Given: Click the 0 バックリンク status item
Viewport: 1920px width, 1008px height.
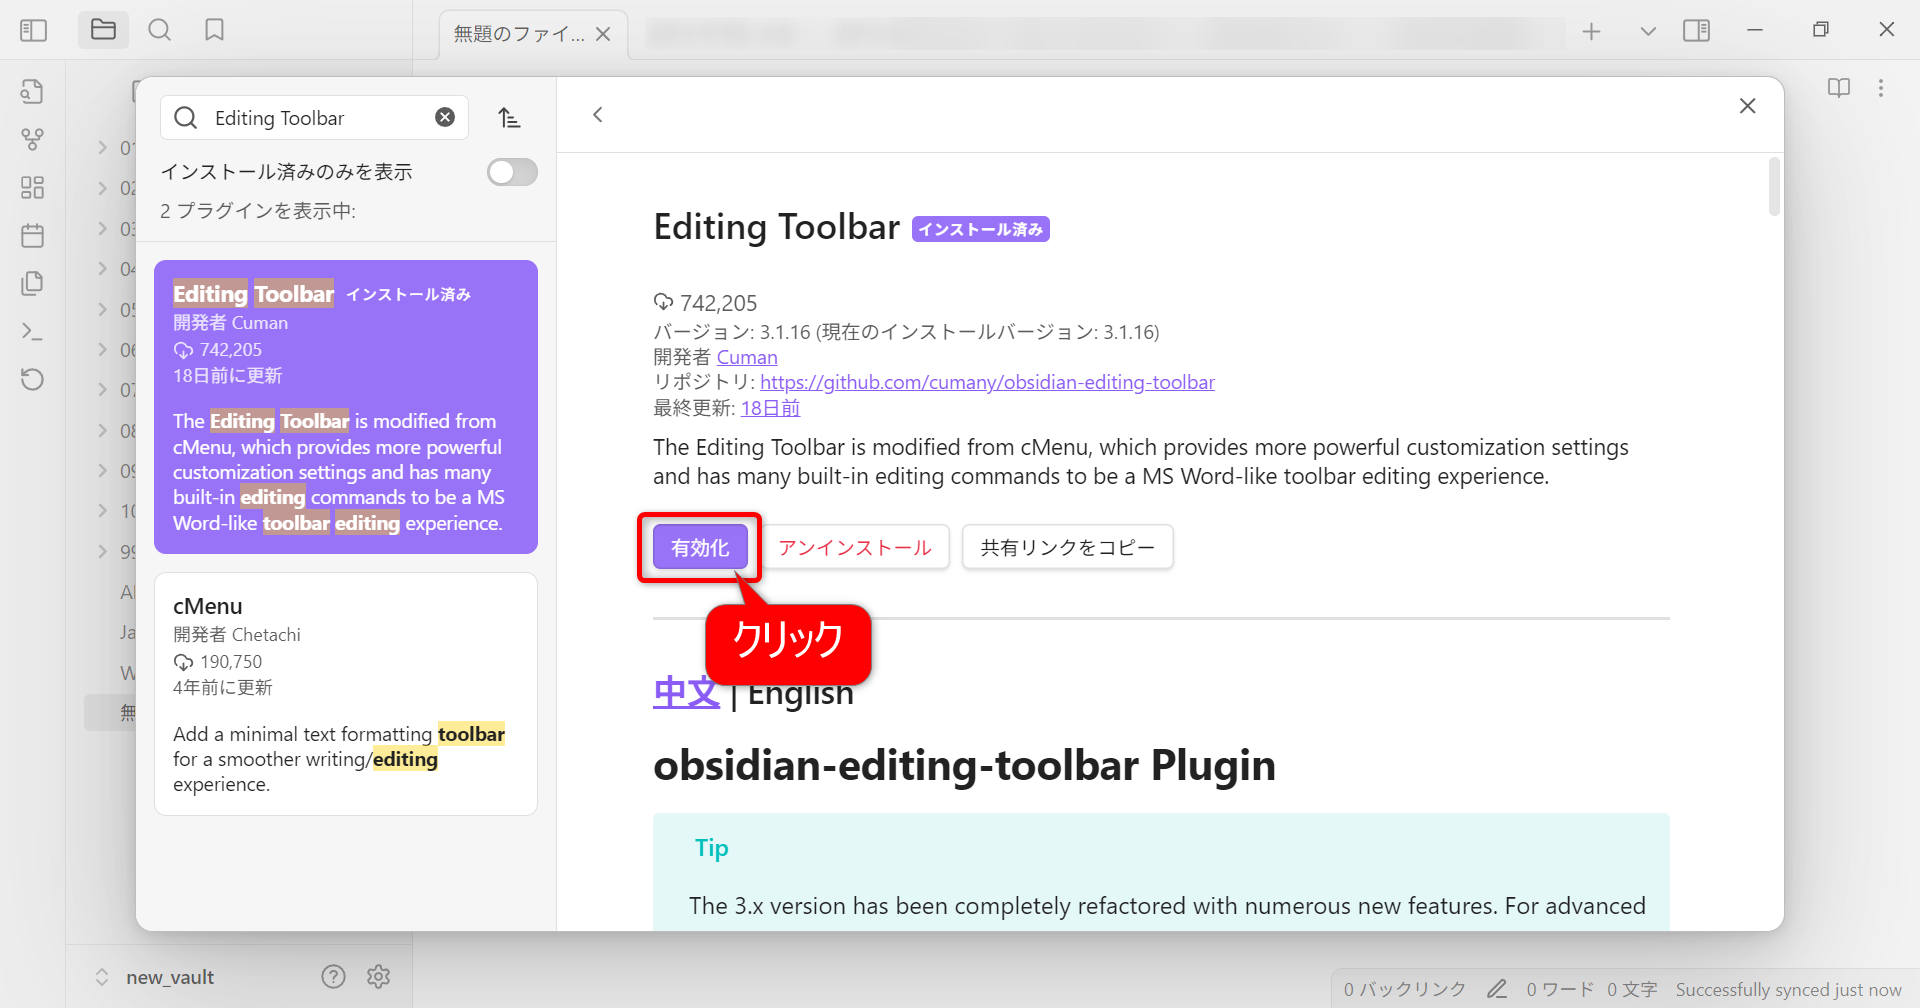Looking at the screenshot, I should (1404, 989).
